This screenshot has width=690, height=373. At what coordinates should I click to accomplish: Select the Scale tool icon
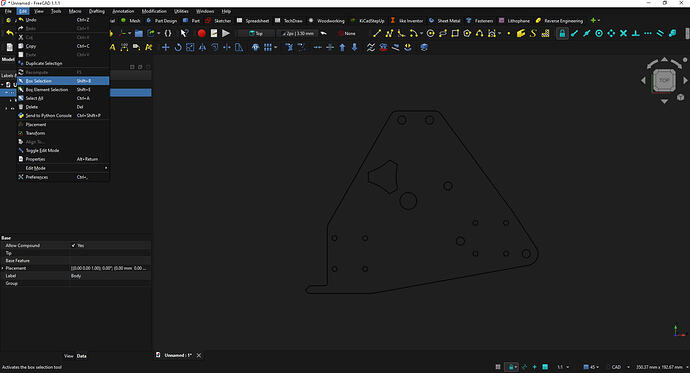[190, 47]
